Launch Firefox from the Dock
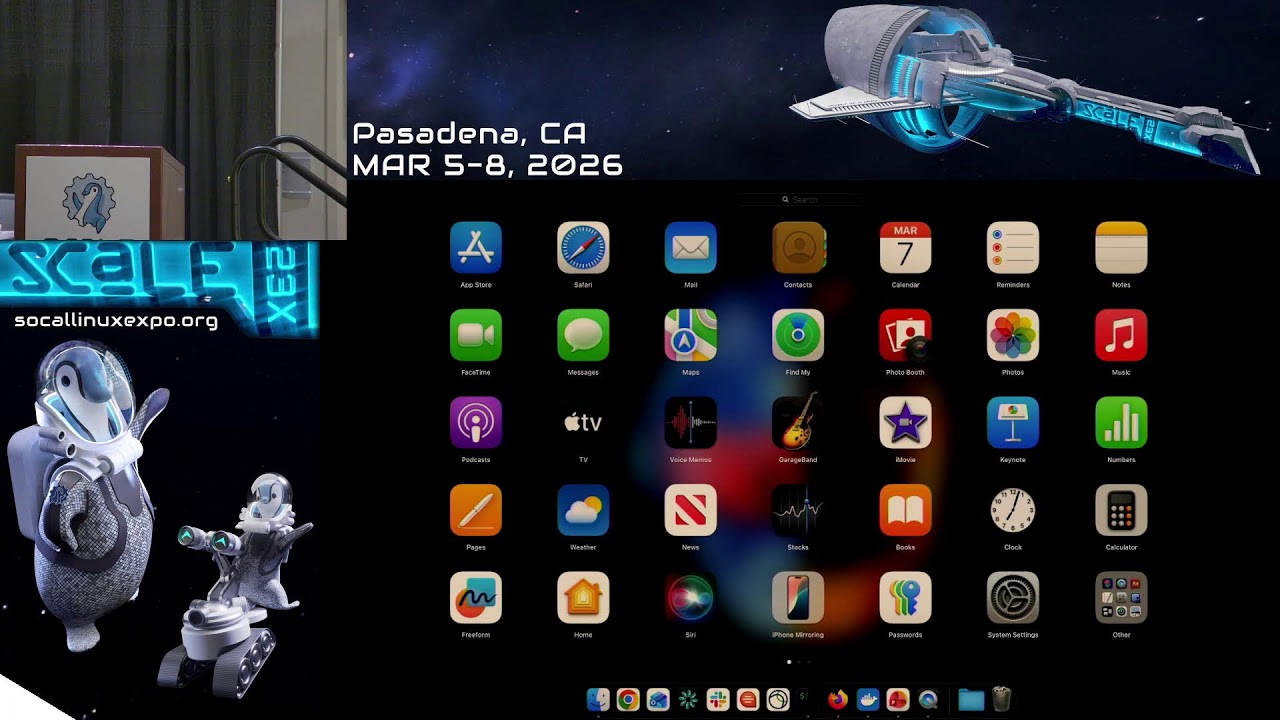Viewport: 1280px width, 720px height. click(x=838, y=700)
